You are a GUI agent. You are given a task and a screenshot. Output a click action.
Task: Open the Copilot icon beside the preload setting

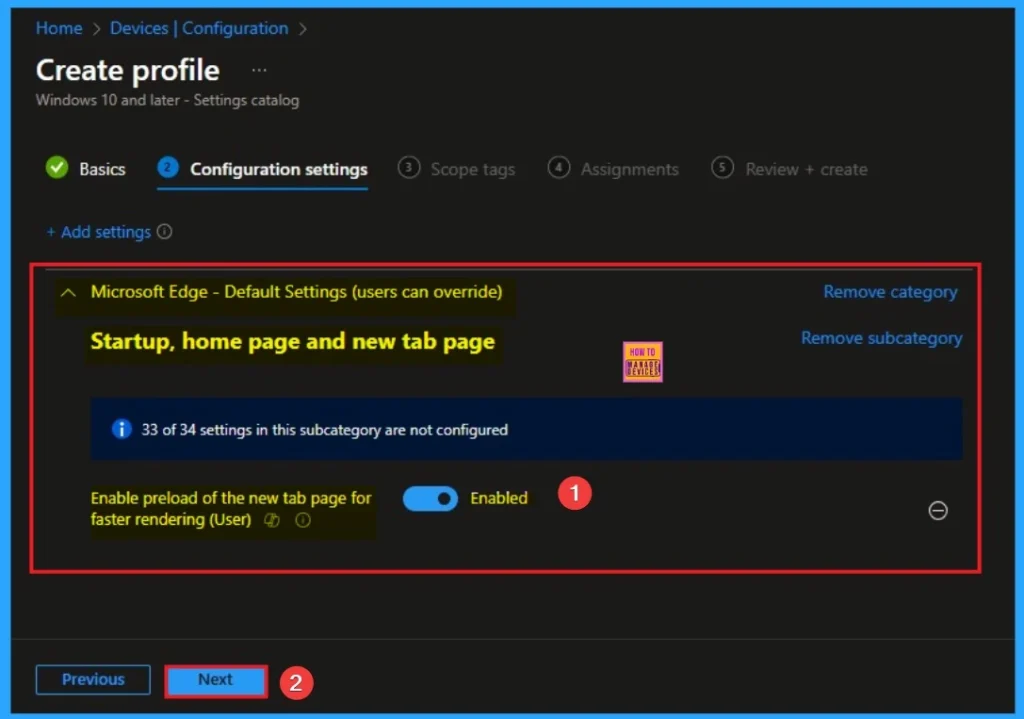tap(272, 520)
